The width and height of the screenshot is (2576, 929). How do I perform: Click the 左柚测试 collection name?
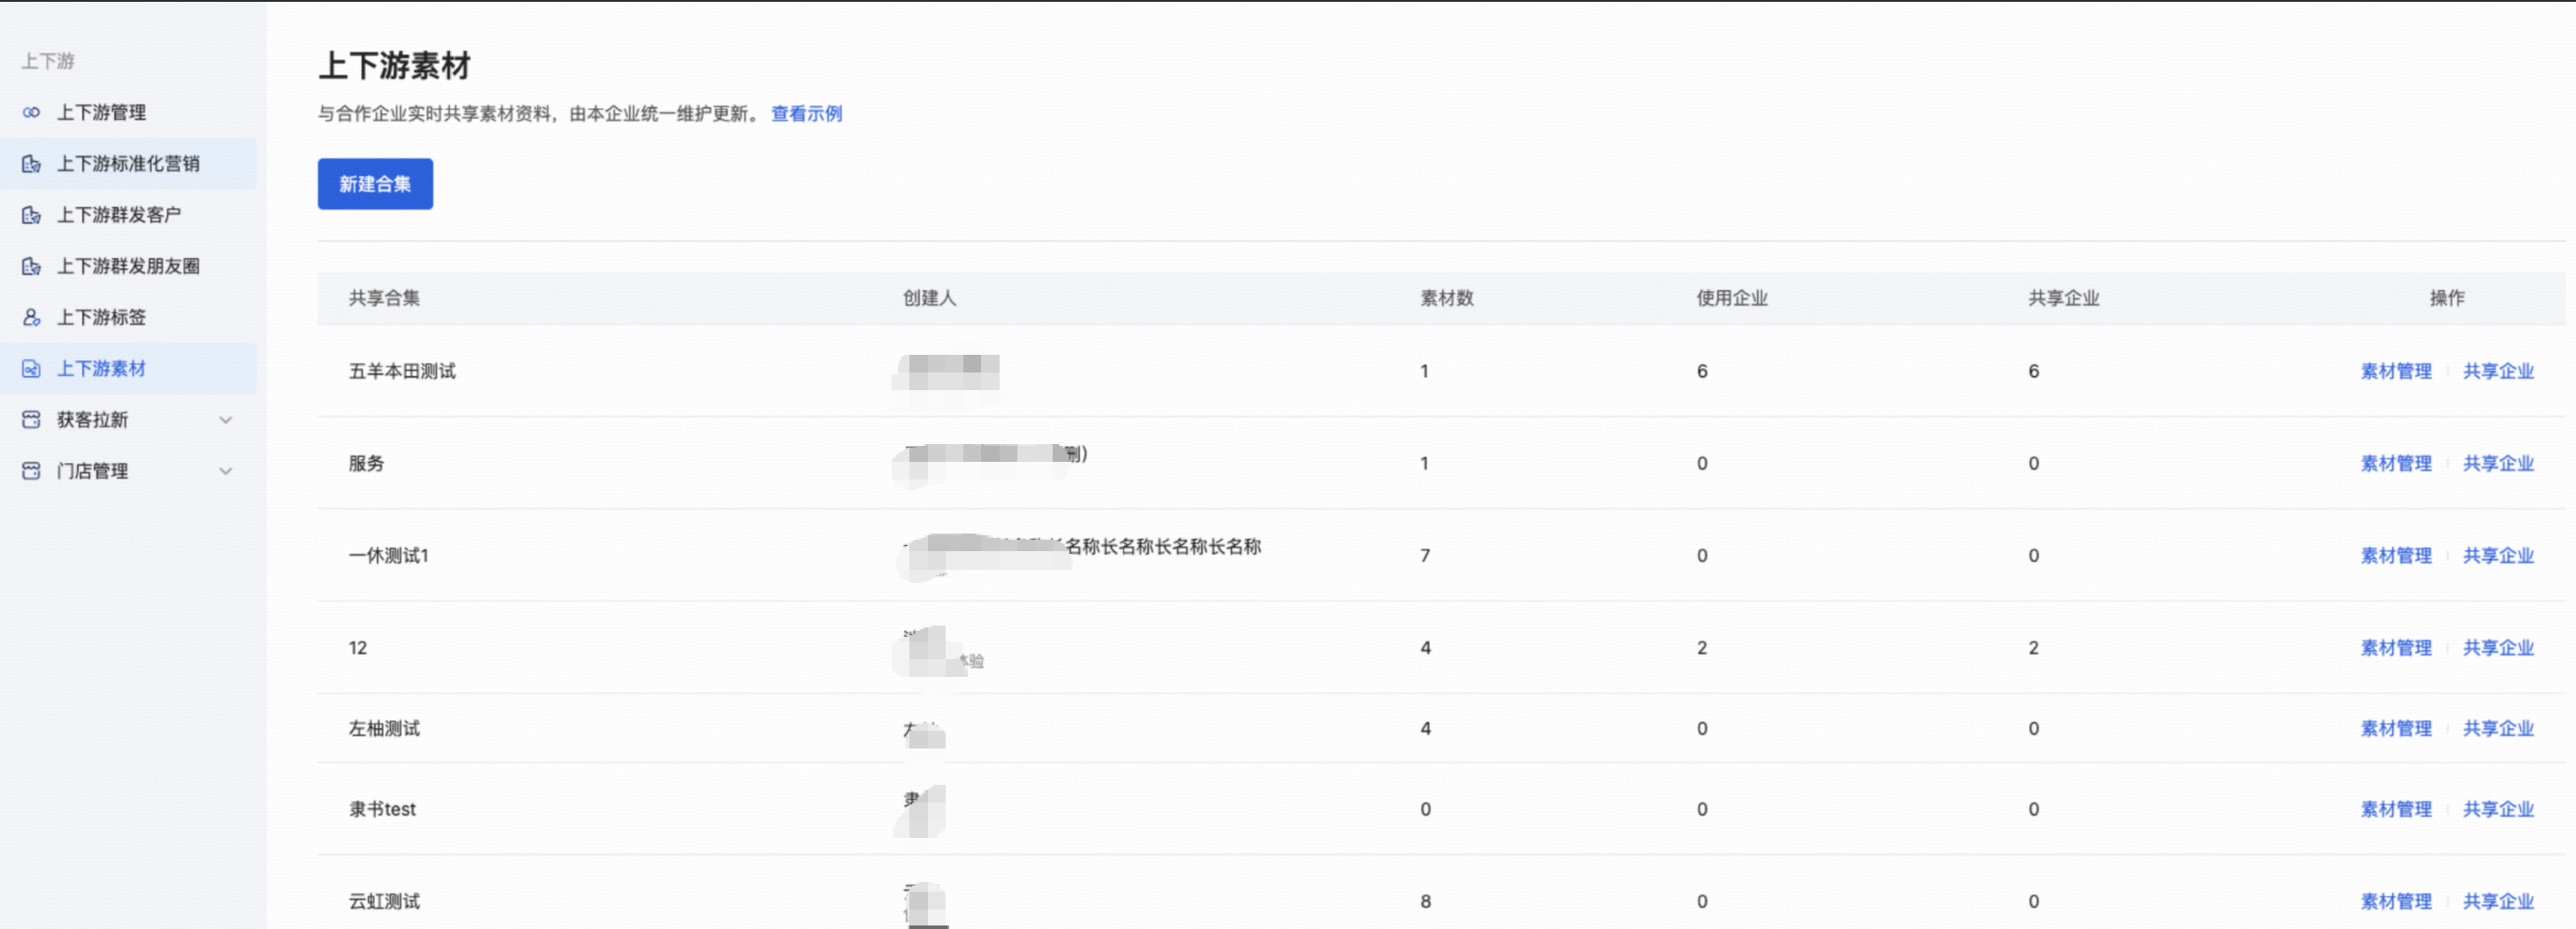(384, 729)
